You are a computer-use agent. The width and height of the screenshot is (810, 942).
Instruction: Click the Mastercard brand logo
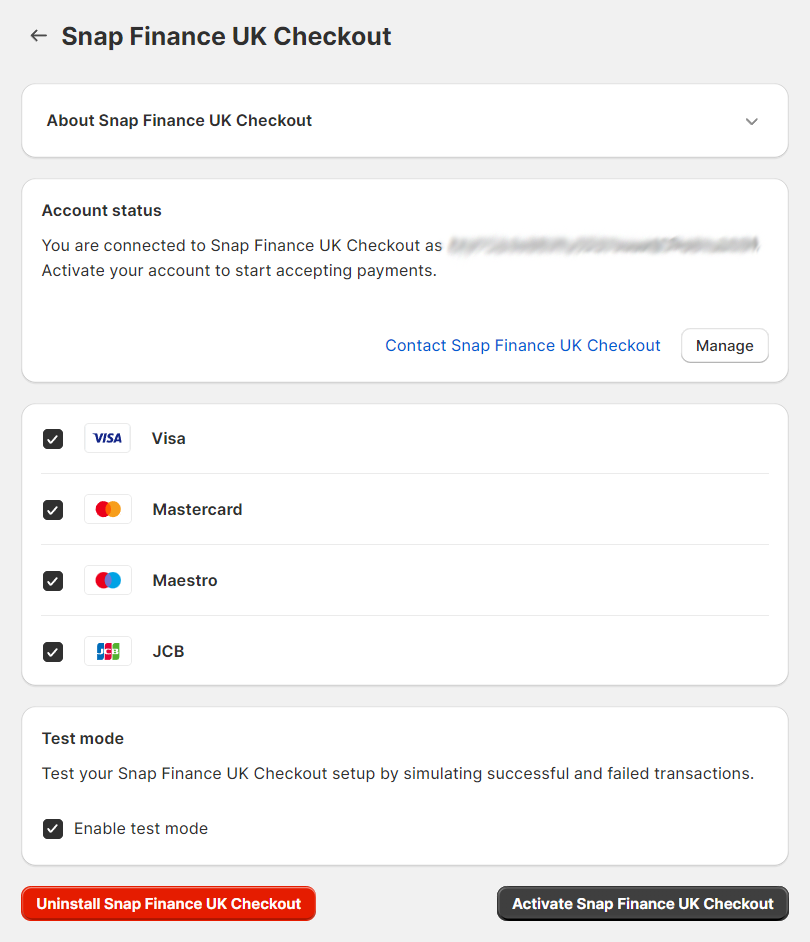[107, 509]
